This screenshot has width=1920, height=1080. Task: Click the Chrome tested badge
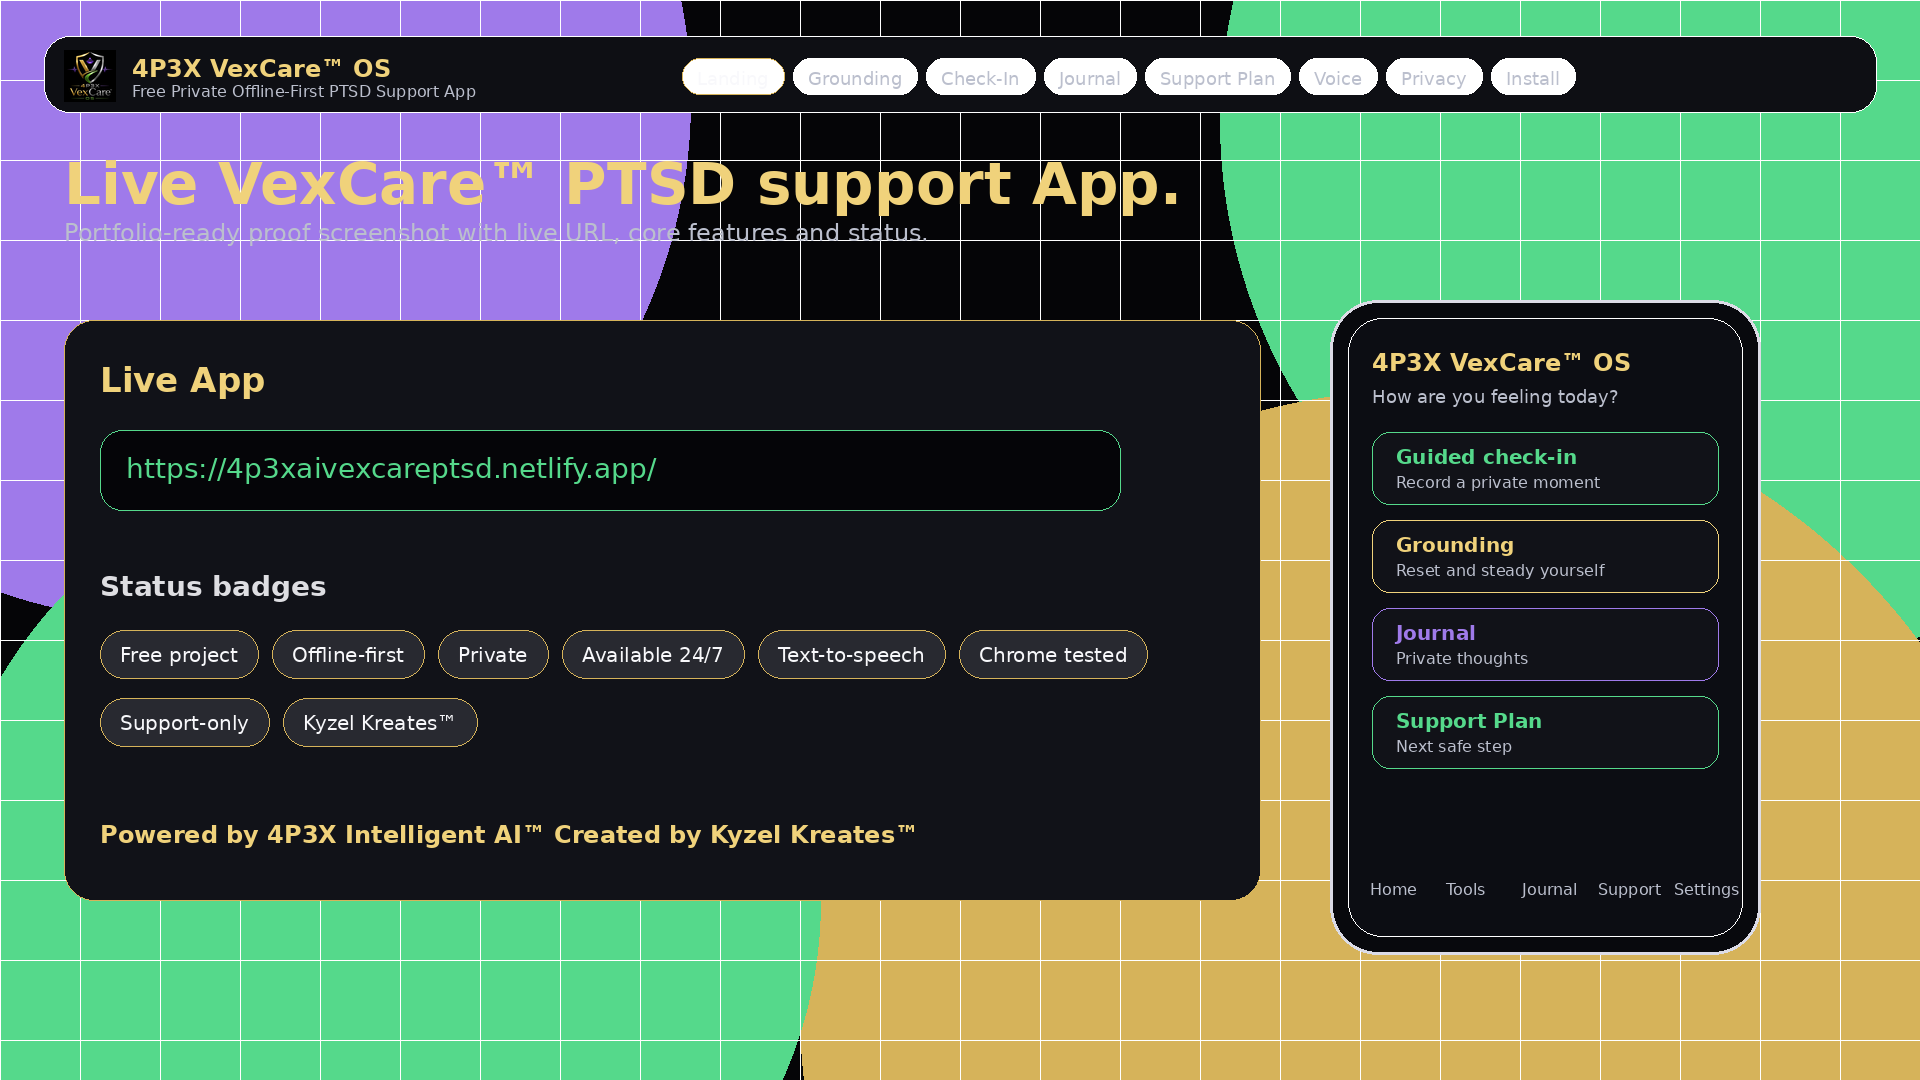(1053, 654)
